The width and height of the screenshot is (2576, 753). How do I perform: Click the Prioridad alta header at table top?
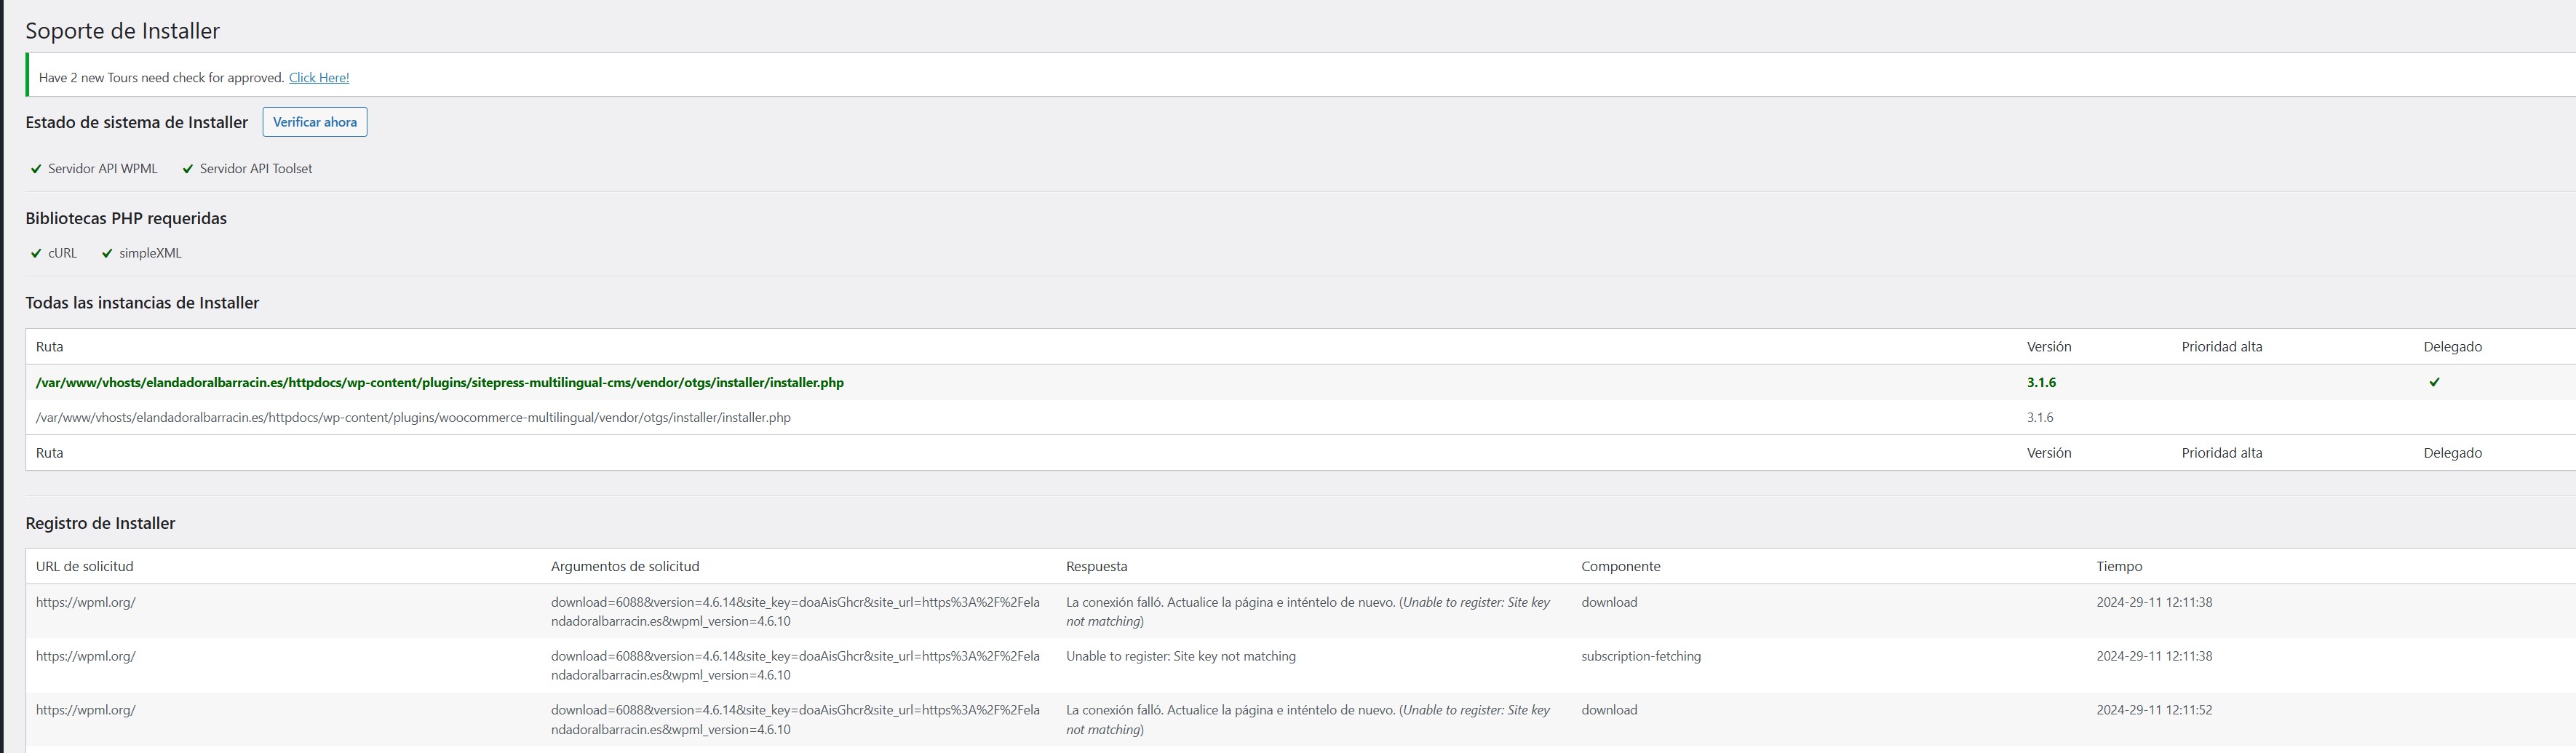point(2221,347)
